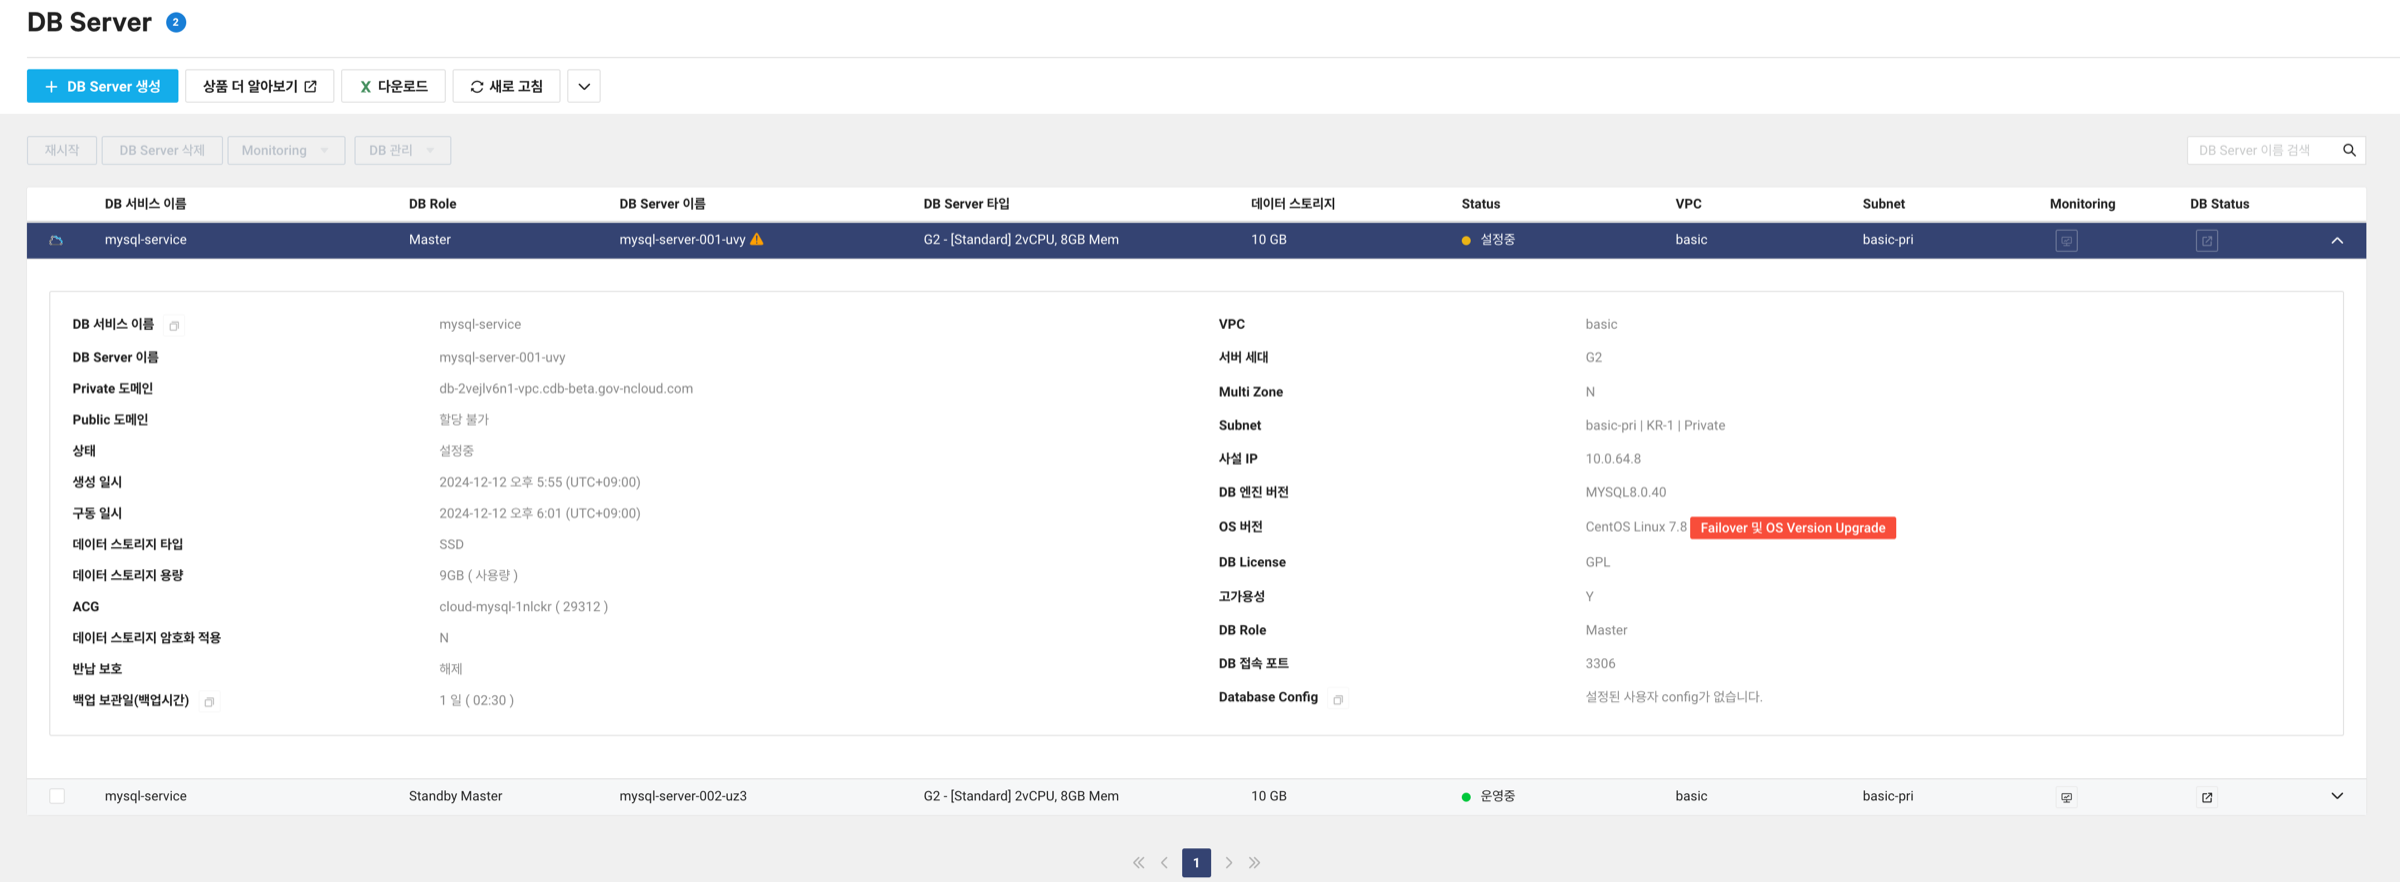The width and height of the screenshot is (2400, 882).
Task: Click the Status column header
Action: [x=1480, y=204]
